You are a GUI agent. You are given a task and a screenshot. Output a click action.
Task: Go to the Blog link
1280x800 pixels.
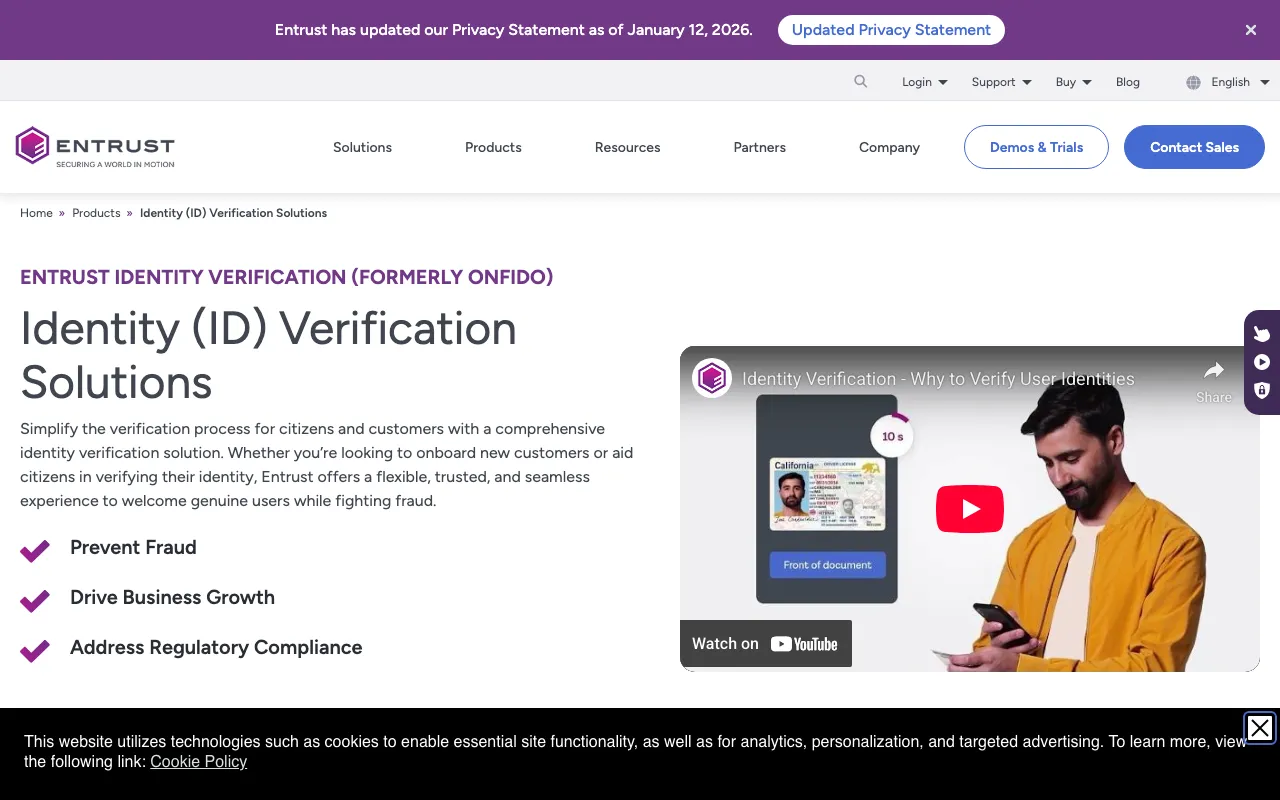click(x=1127, y=82)
